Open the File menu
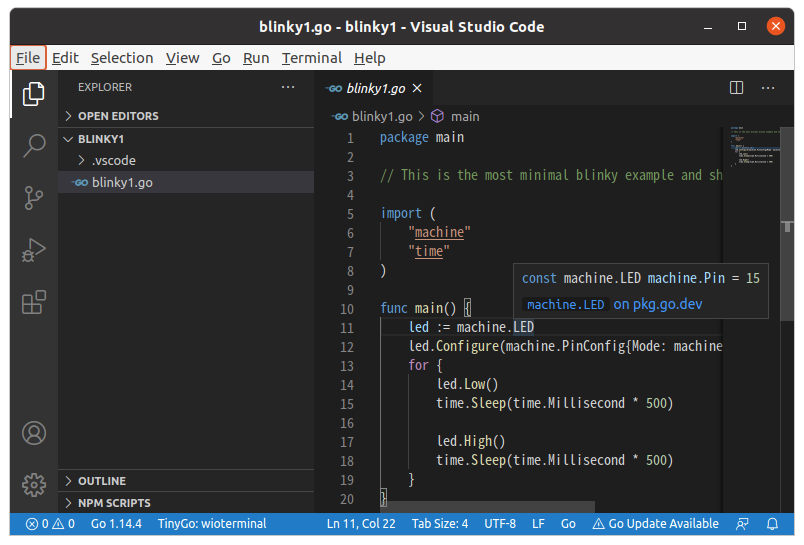The height and width of the screenshot is (545, 804). pyautogui.click(x=28, y=58)
